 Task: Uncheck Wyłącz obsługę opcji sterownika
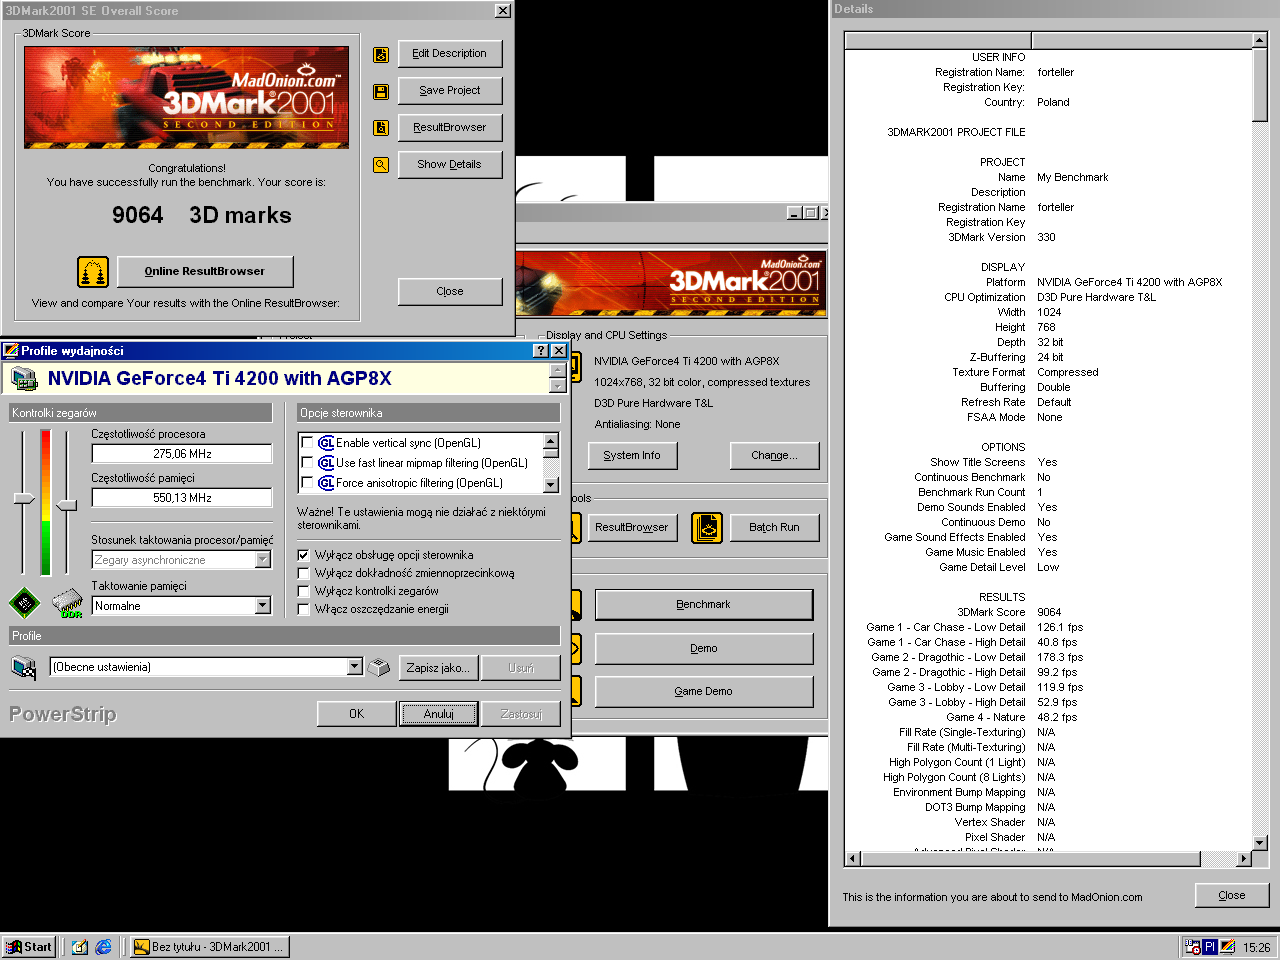(304, 555)
